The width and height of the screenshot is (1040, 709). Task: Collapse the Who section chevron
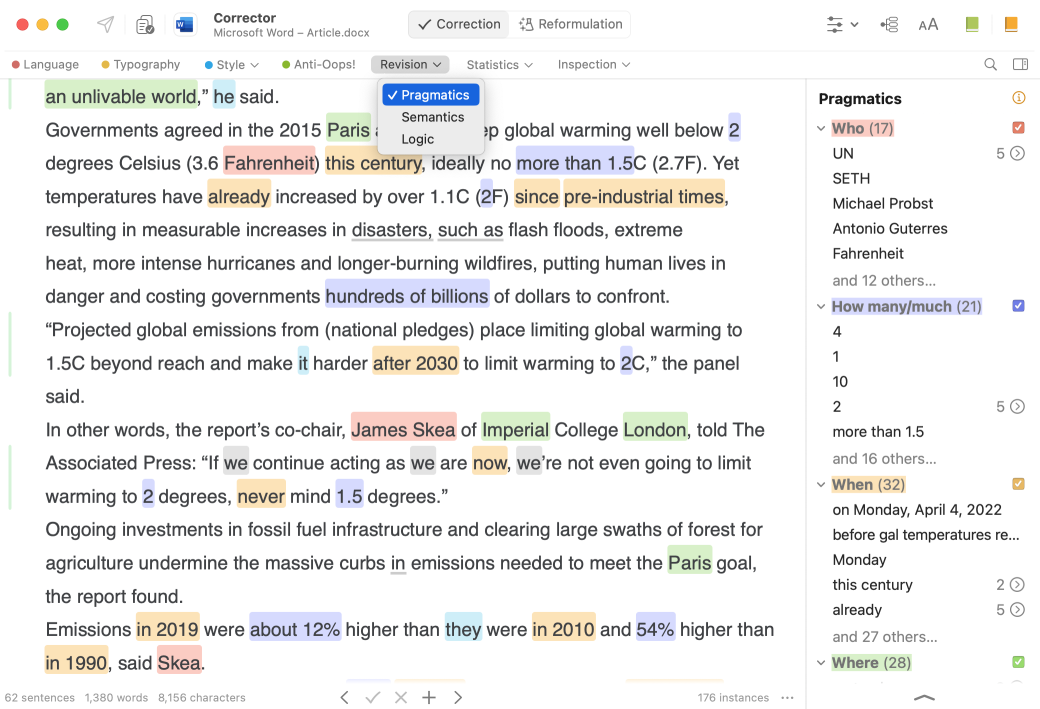coord(821,128)
